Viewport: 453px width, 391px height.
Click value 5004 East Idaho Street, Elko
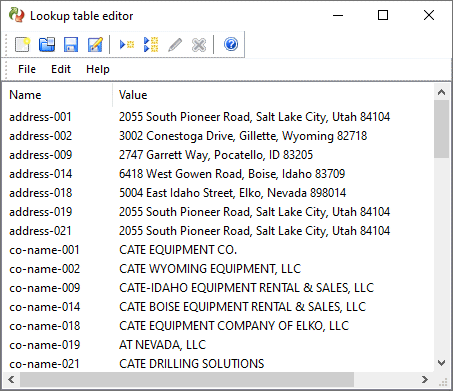(232, 193)
